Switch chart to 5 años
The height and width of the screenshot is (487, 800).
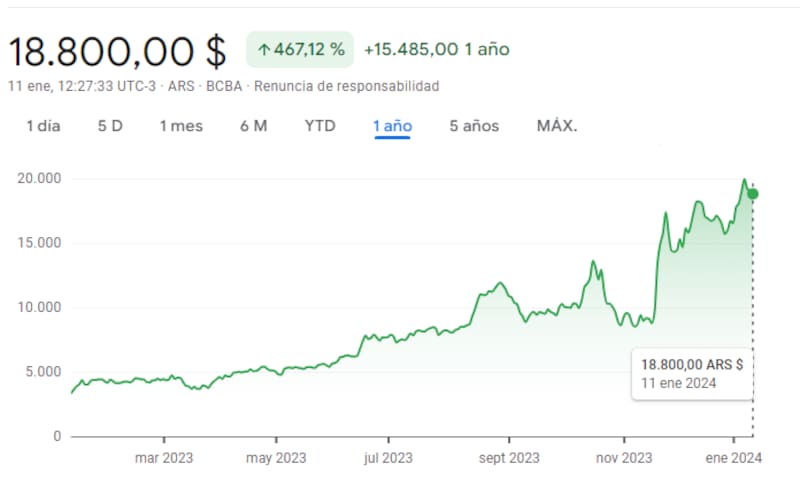tap(474, 126)
